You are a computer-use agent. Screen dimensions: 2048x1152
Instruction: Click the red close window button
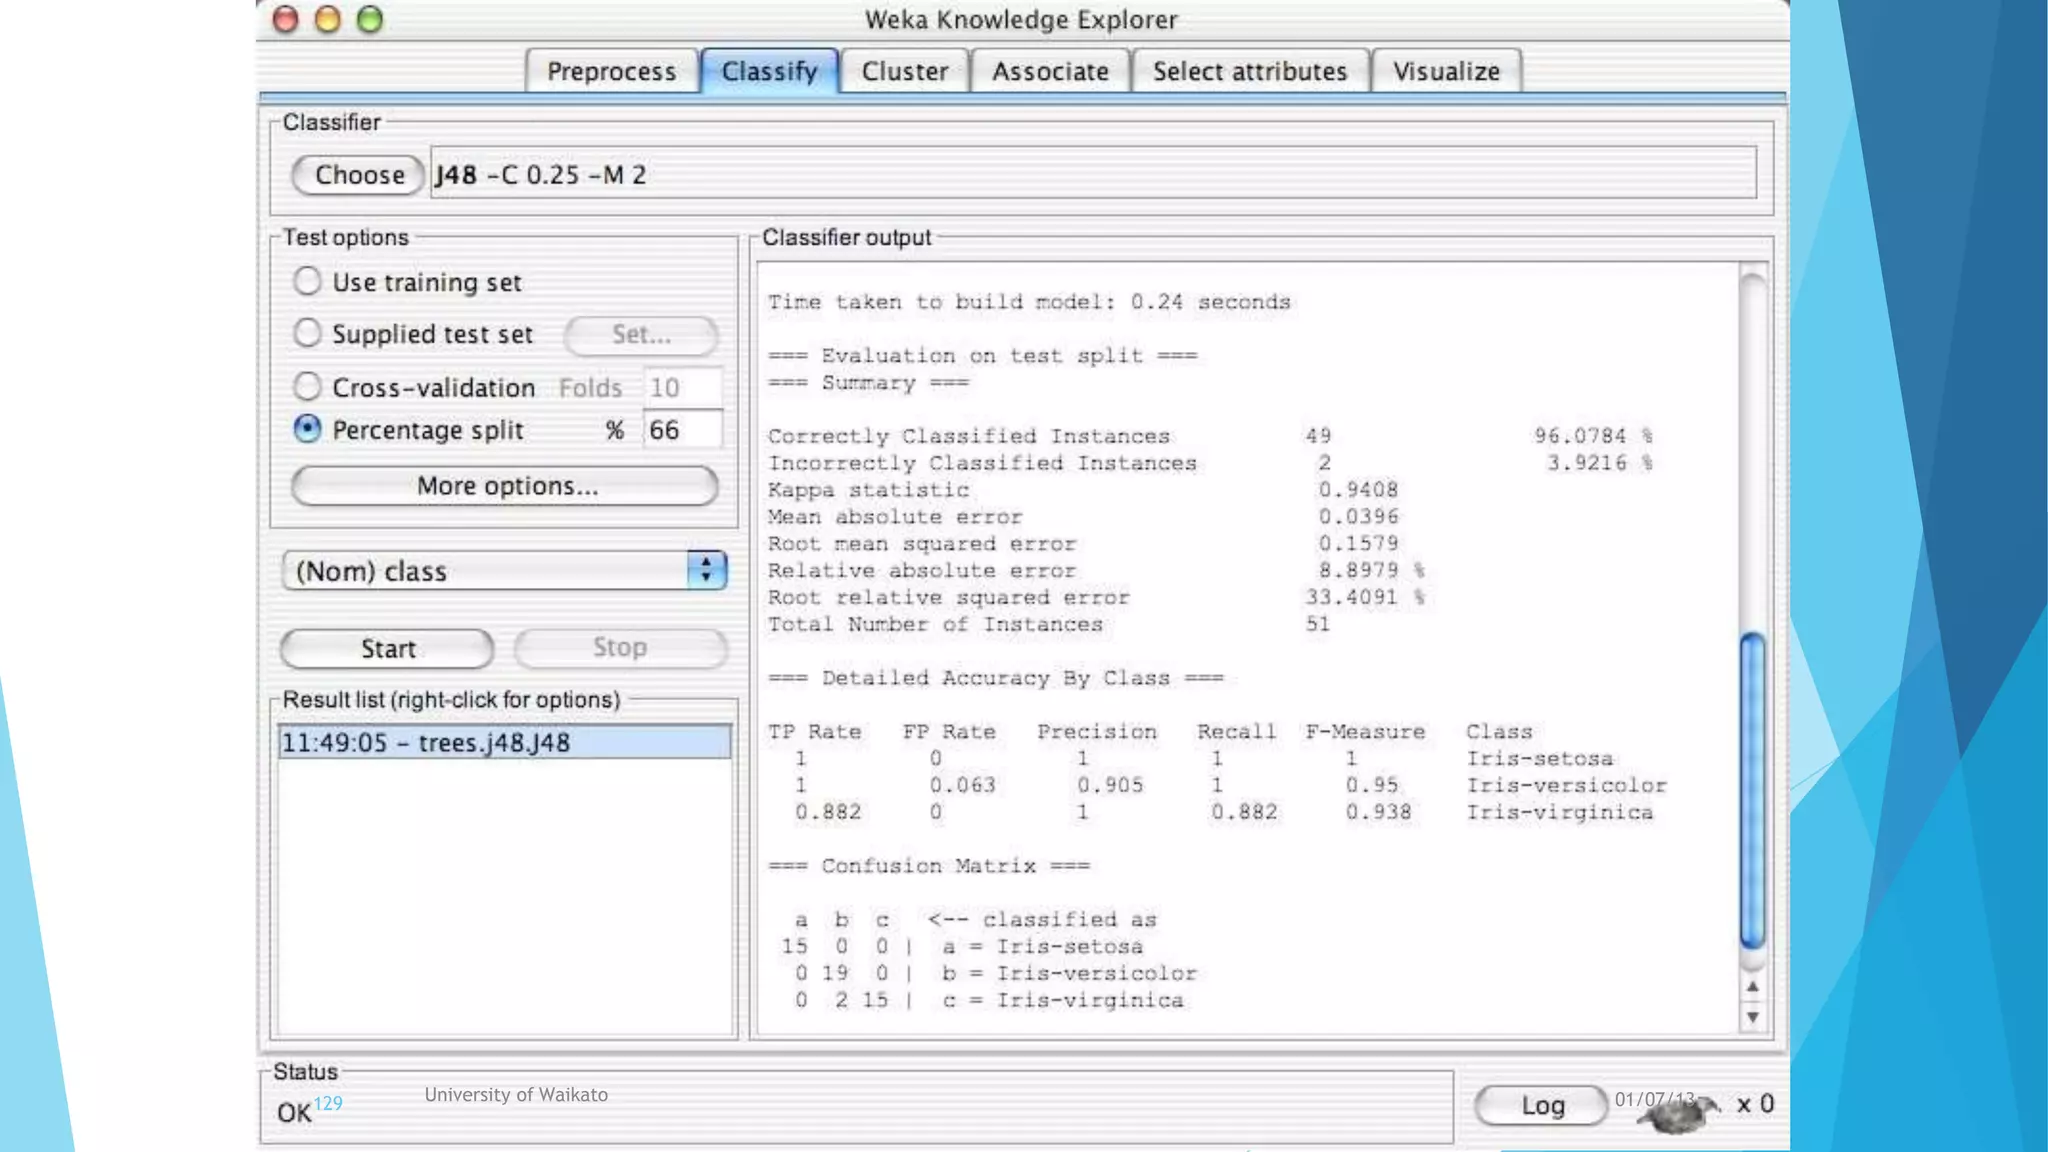286,19
